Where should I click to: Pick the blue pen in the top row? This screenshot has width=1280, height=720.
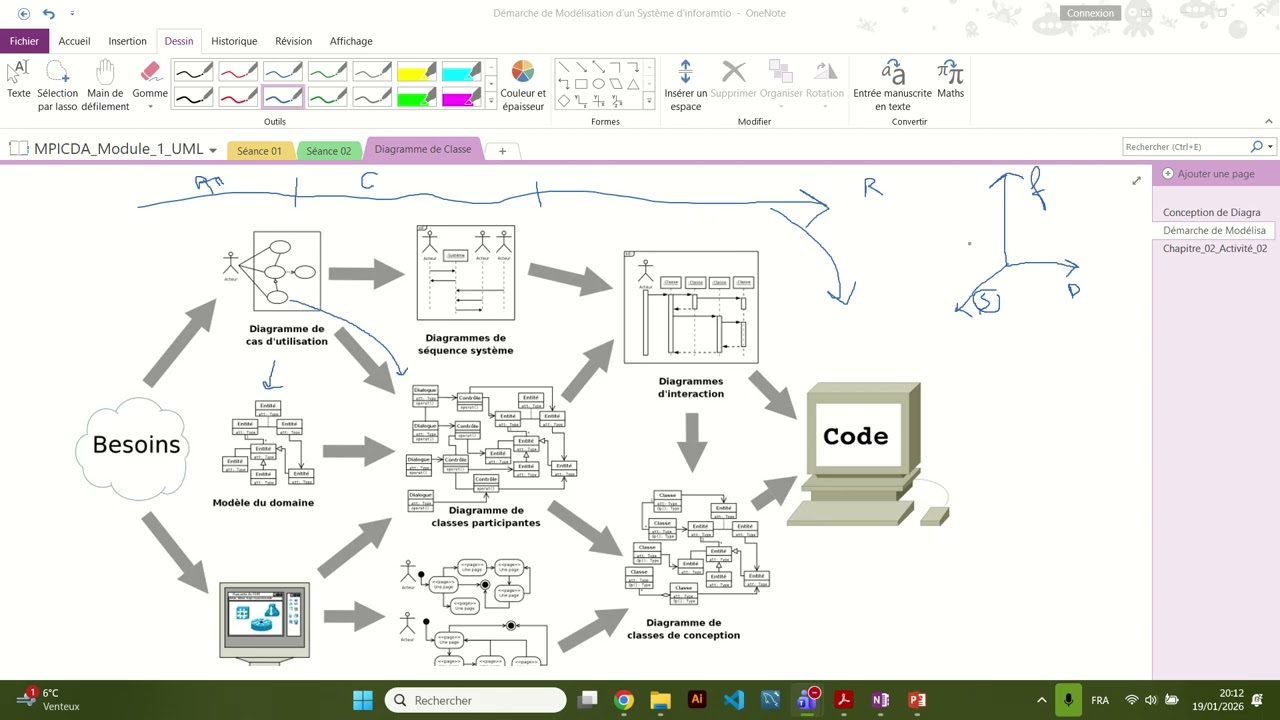pos(283,71)
